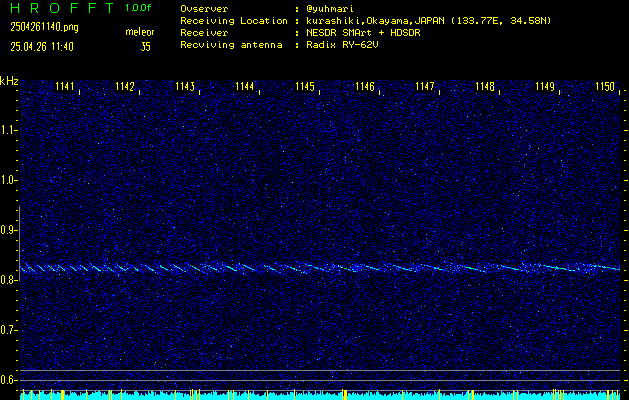Click the 0.6 kHz frequency label
The width and height of the screenshot is (629, 400).
coord(7,380)
